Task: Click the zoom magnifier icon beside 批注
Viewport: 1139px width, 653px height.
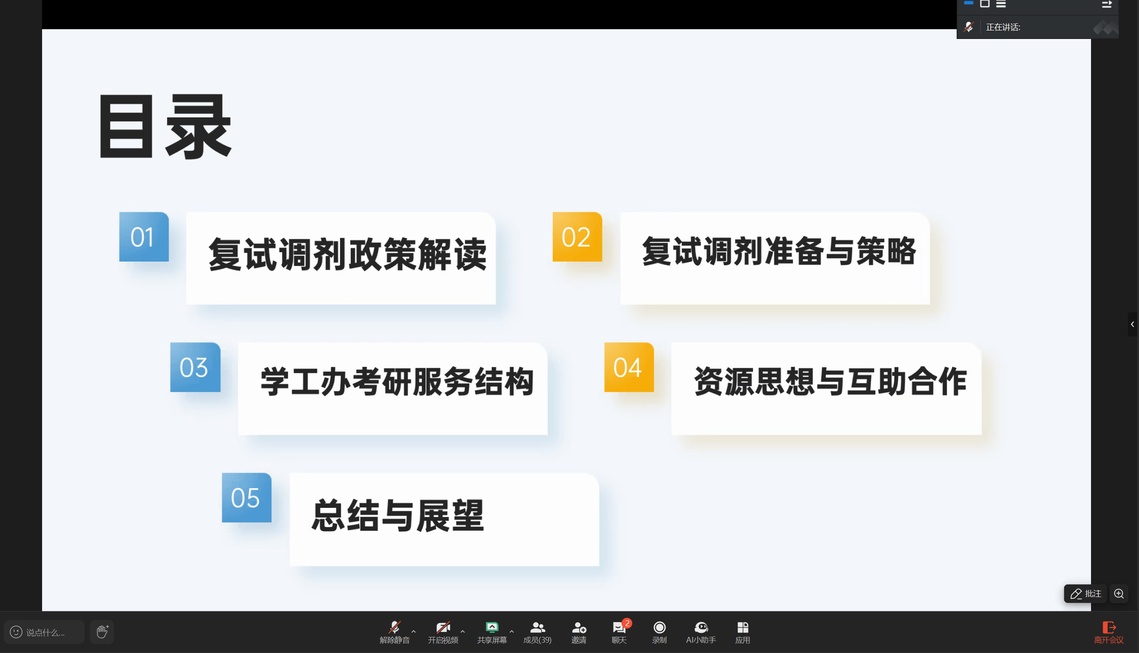Action: 1119,593
